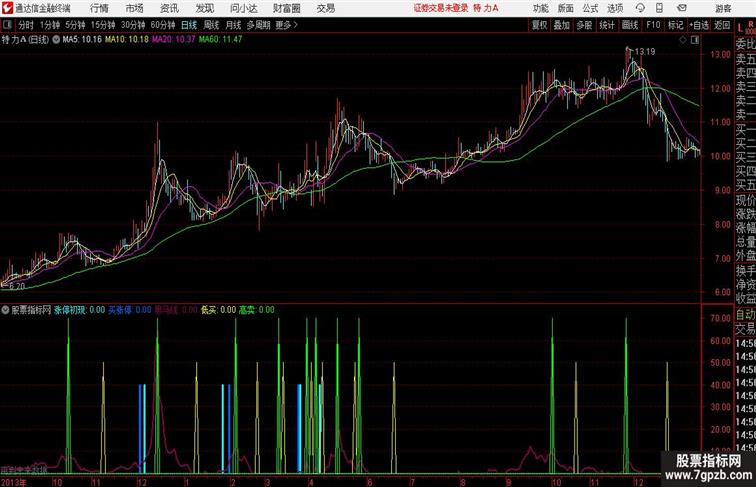This screenshot has height=487, width=756.
Task: Click the 低买: 0.00 indicator label
Action: coord(218,310)
